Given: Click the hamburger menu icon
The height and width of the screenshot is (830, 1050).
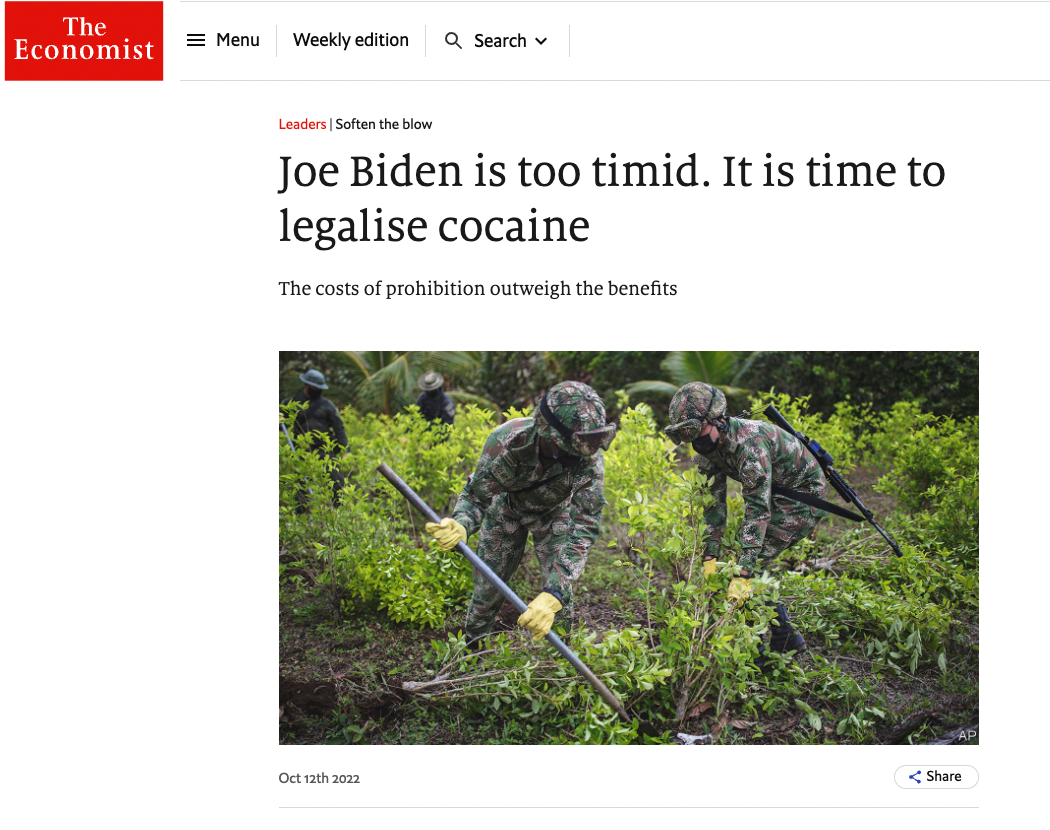Looking at the screenshot, I should tap(196, 41).
